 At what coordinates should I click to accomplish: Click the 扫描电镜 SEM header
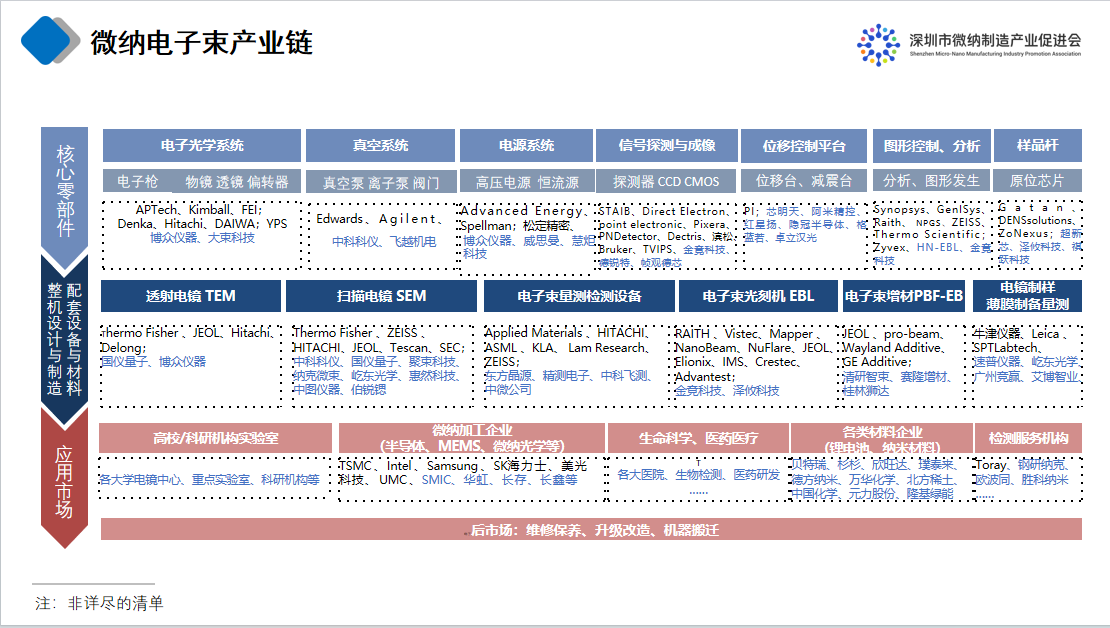(381, 296)
